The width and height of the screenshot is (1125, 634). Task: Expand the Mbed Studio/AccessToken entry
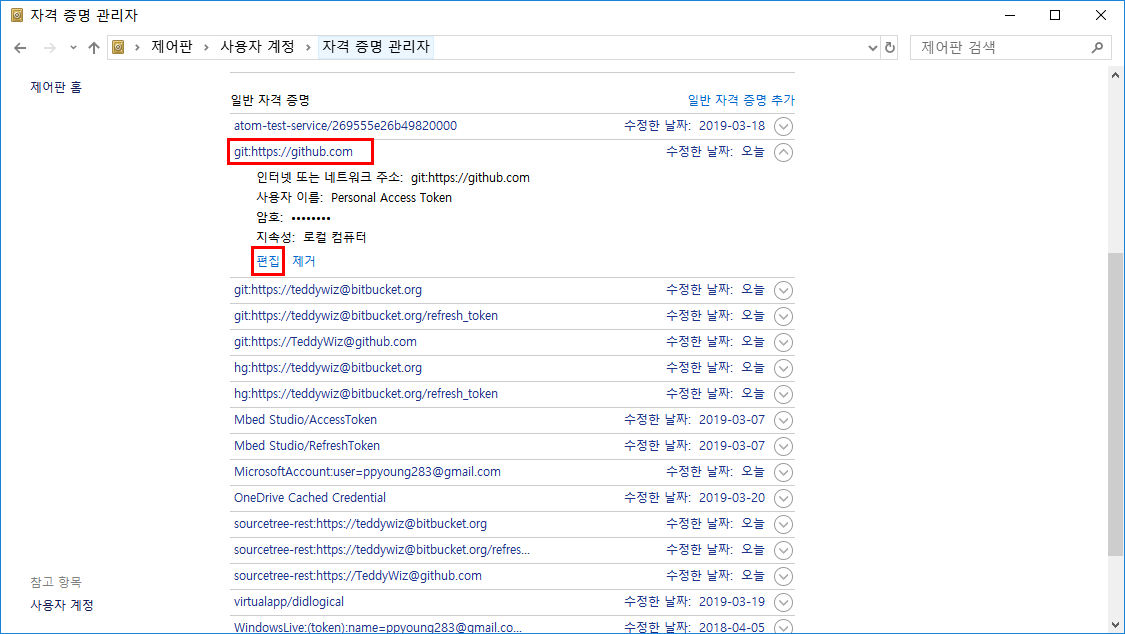[x=784, y=420]
